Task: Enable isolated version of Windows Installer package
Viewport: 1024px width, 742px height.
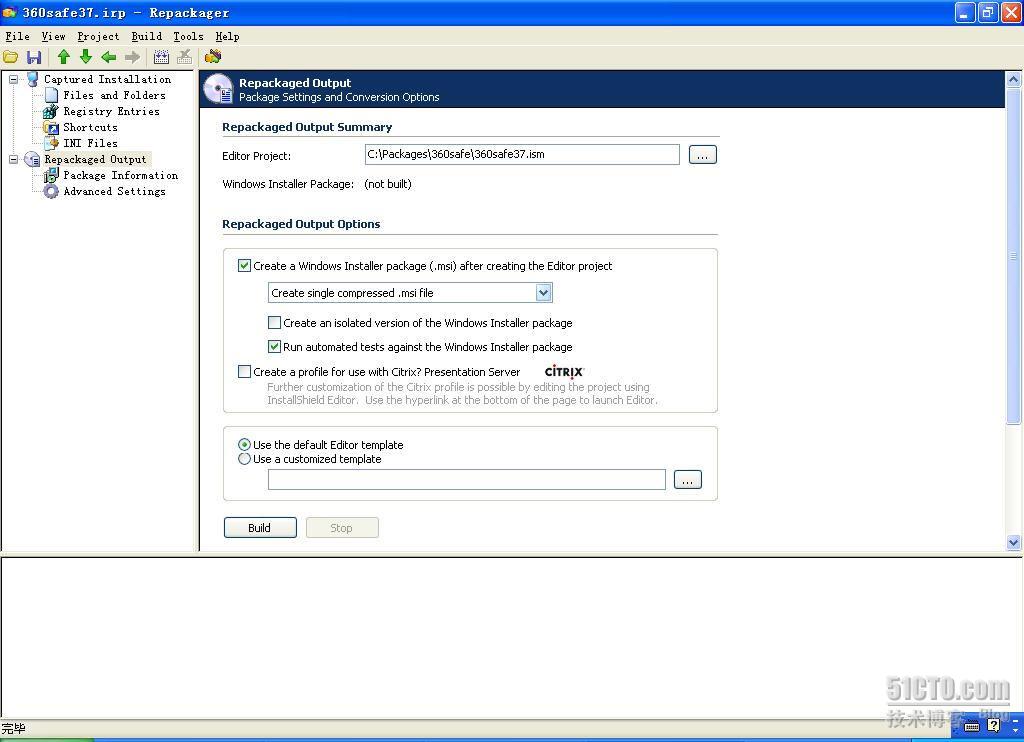Action: (x=274, y=323)
